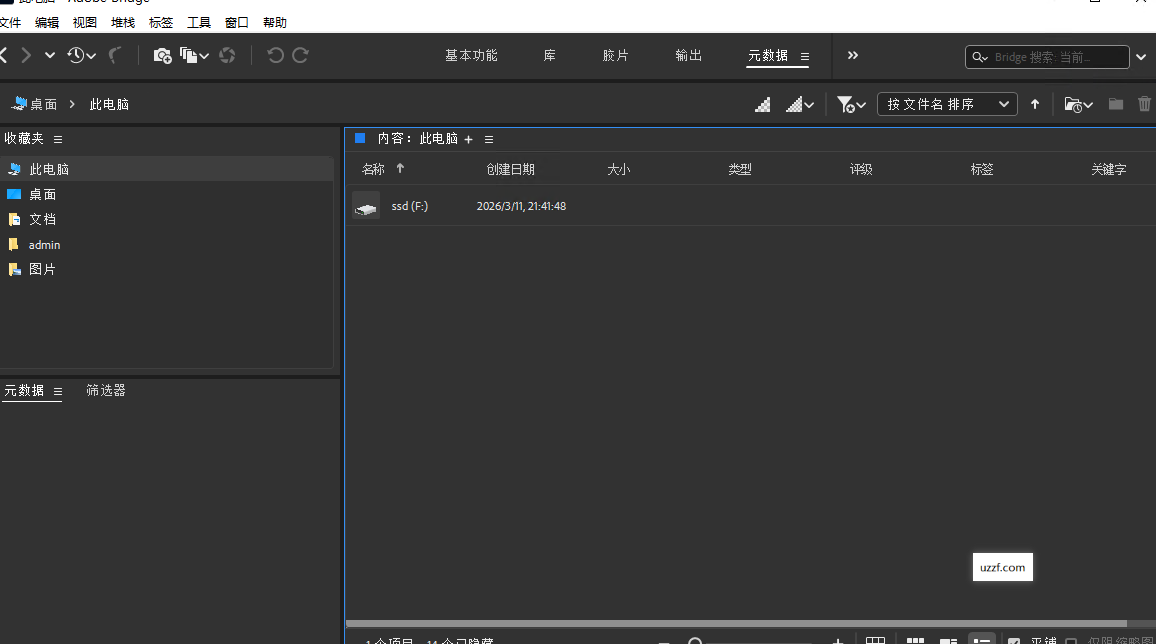
Task: Select 图片 in the Favorites panel
Action: [x=42, y=269]
